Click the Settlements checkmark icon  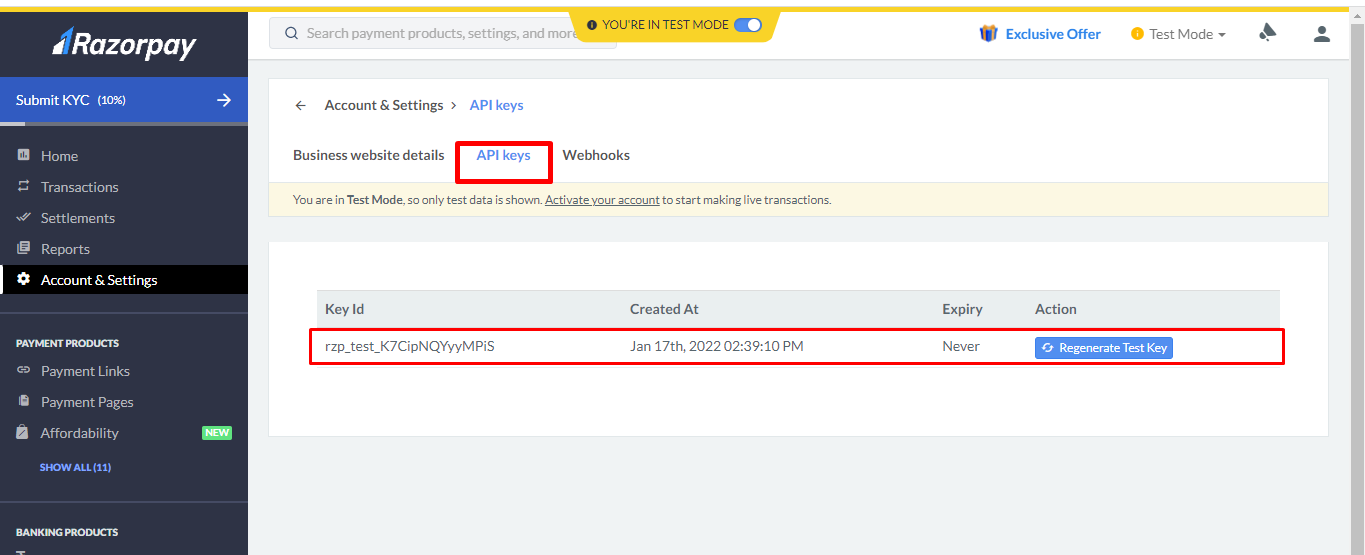pos(24,217)
